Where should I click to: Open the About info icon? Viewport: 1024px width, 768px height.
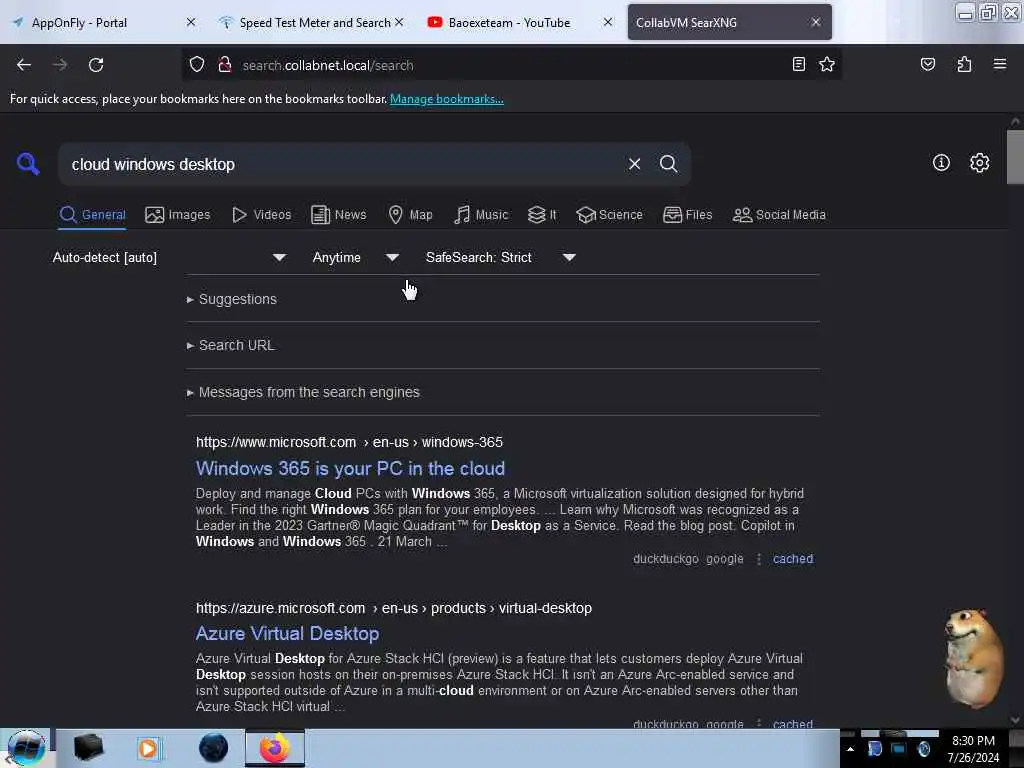click(x=941, y=163)
